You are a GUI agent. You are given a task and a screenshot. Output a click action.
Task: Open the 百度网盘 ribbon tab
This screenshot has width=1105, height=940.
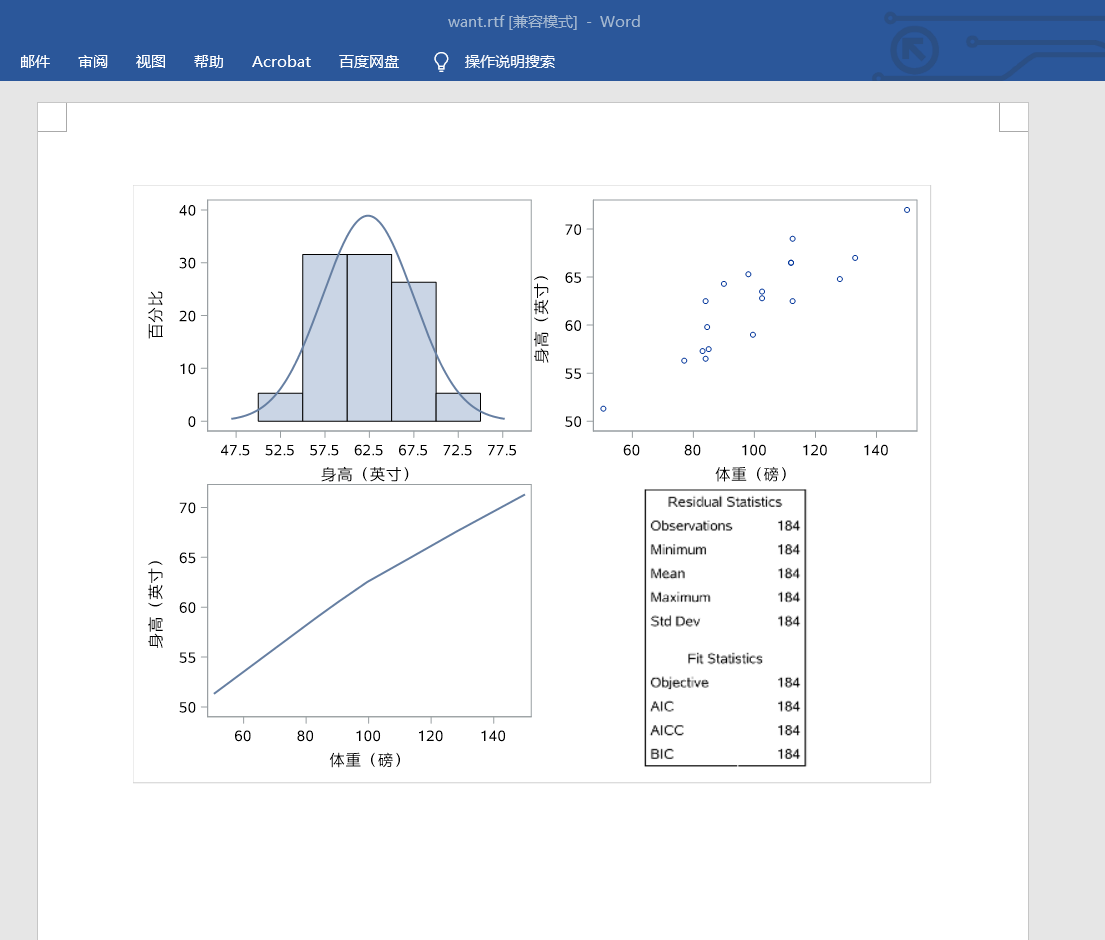pos(367,61)
